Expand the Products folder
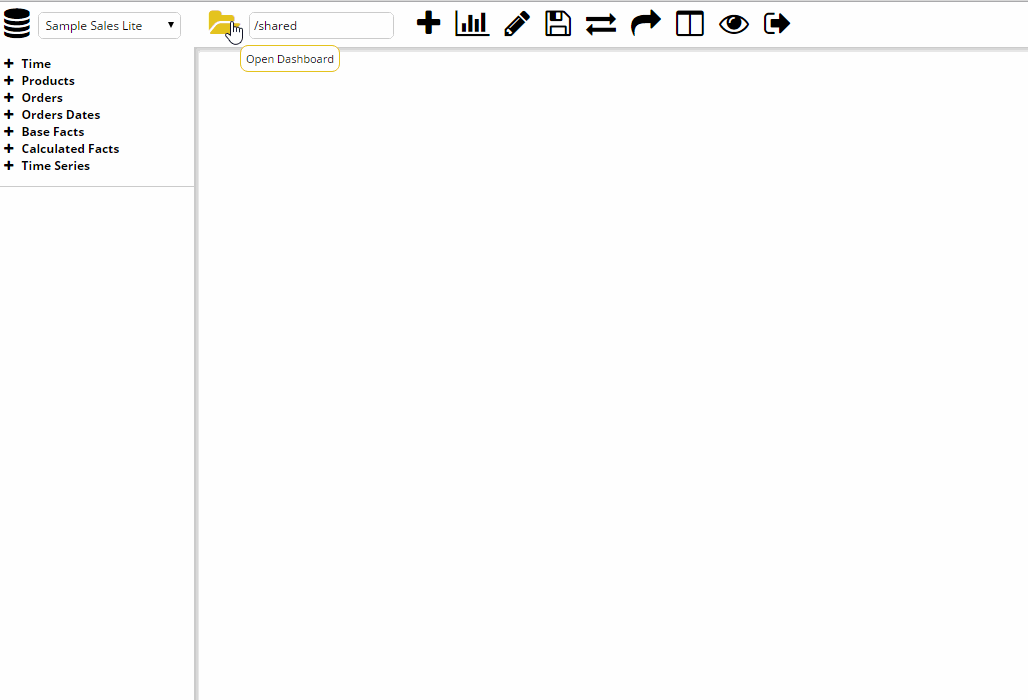 pos(9,81)
